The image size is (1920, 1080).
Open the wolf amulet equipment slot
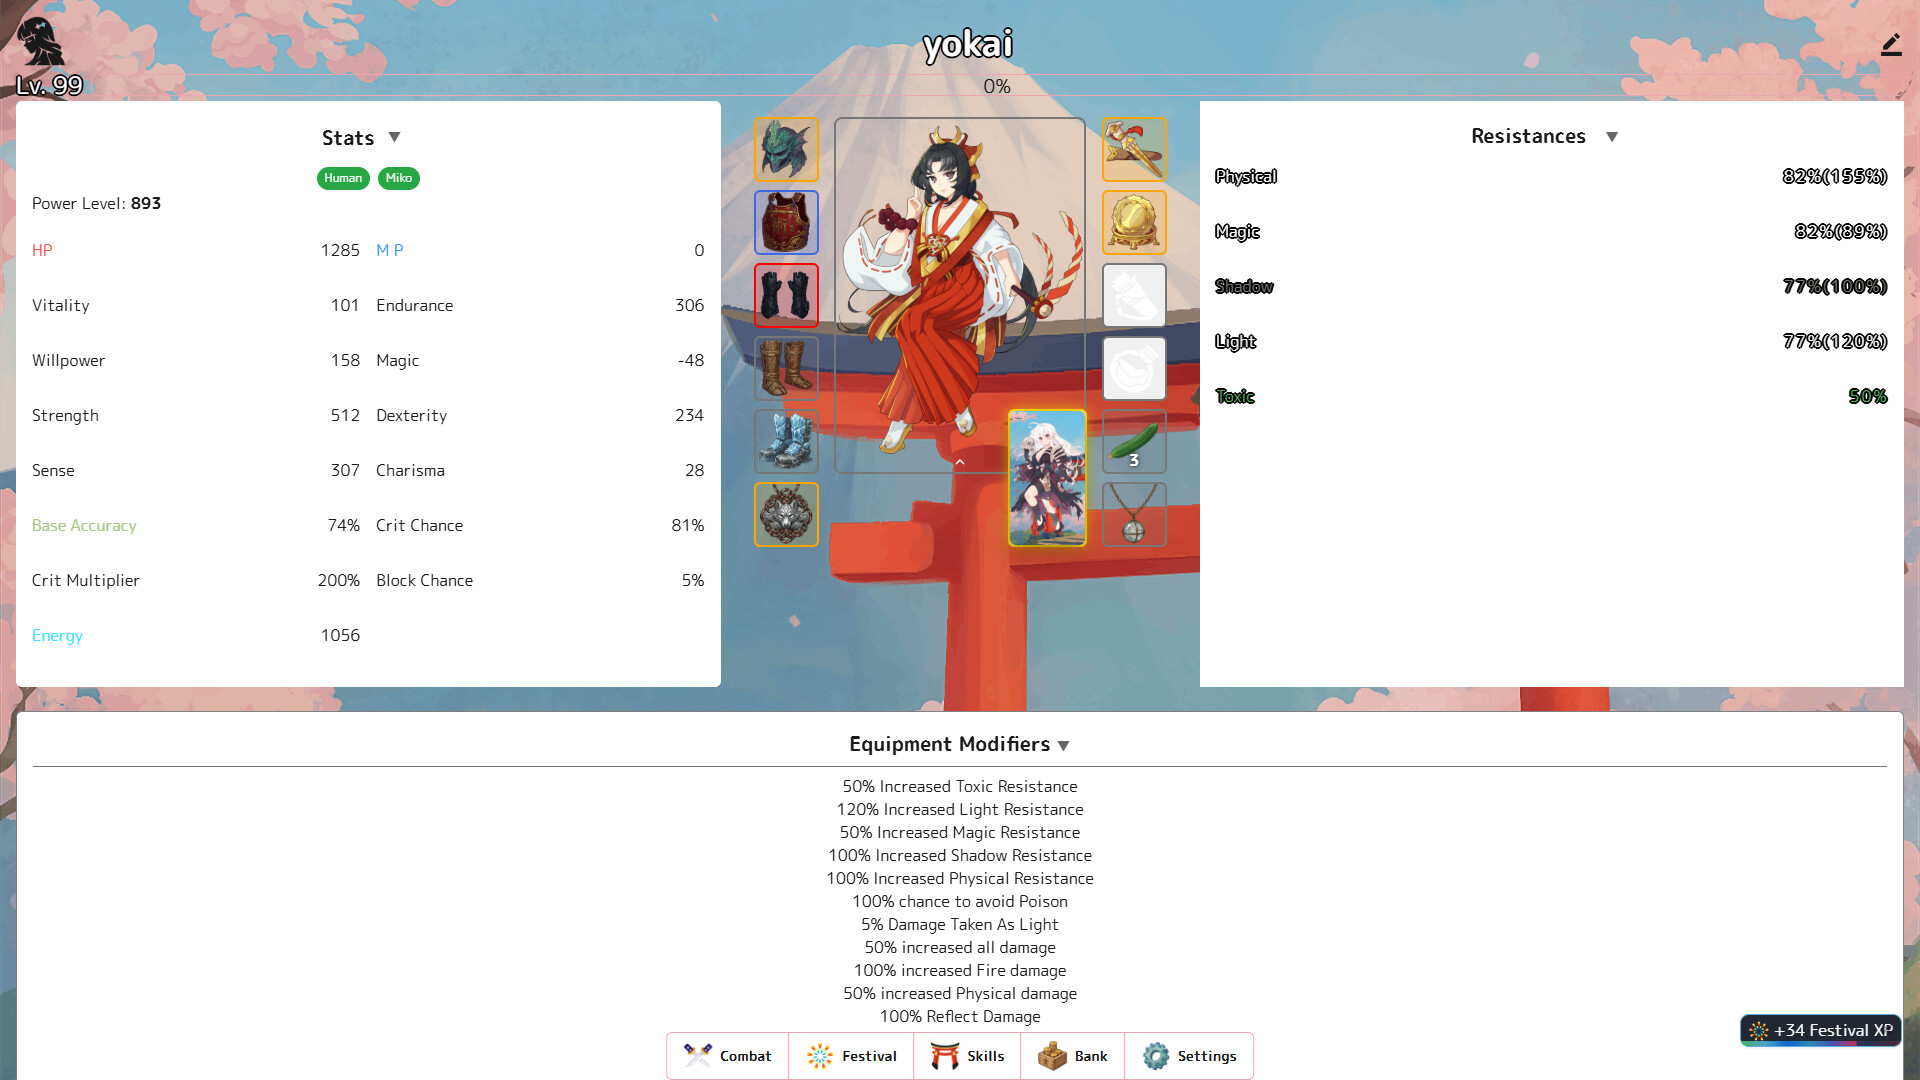(x=786, y=515)
